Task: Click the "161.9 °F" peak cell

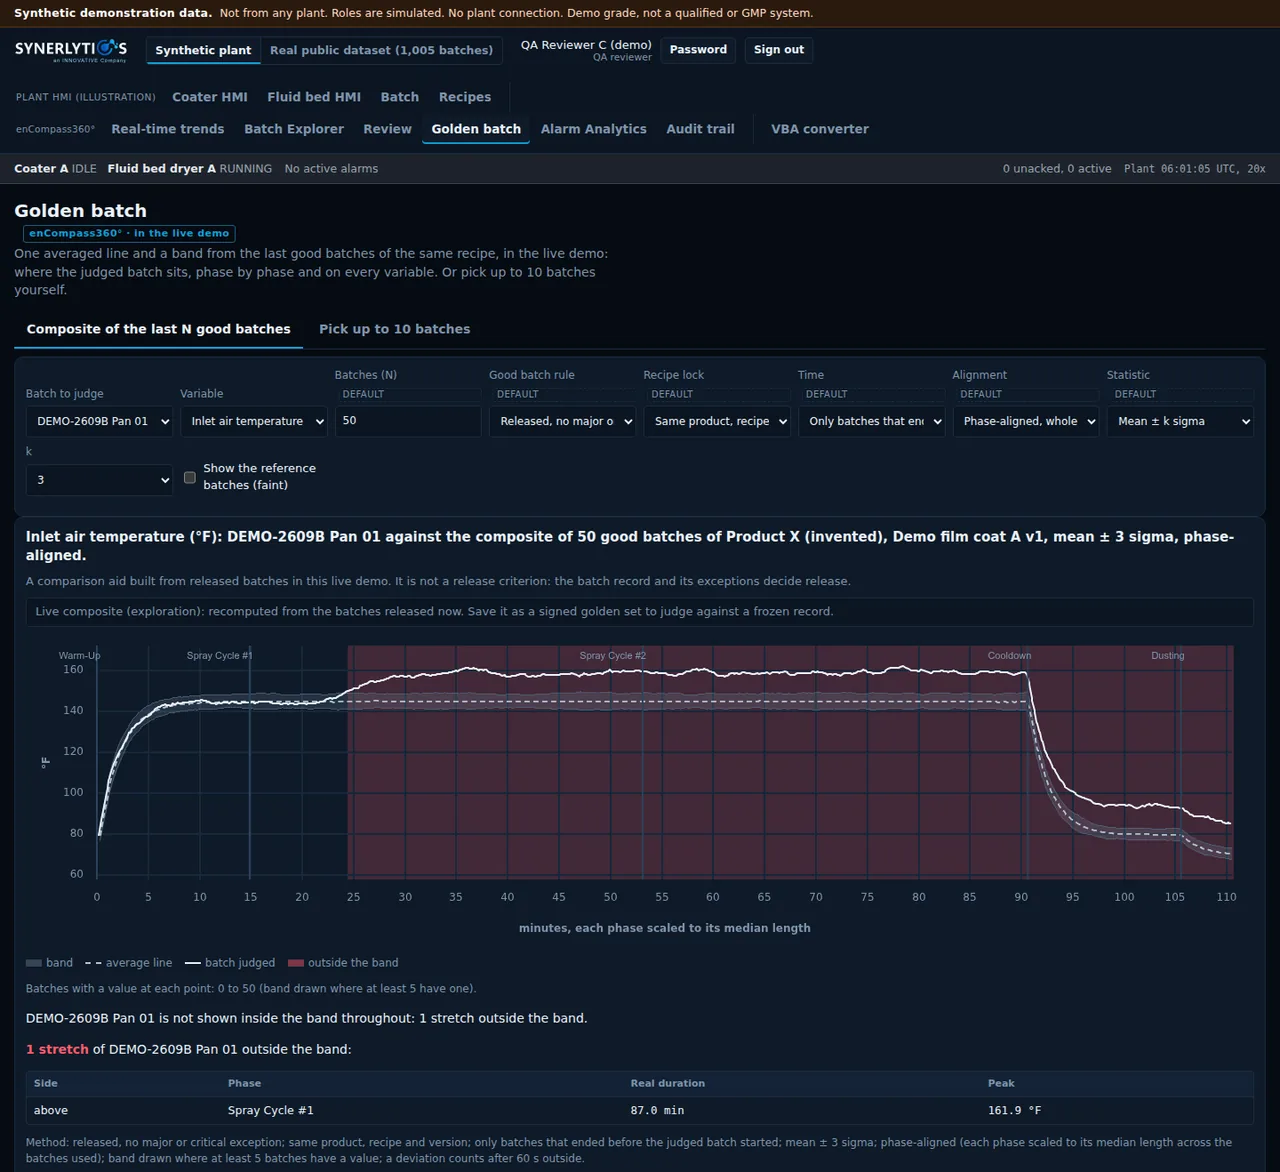Action: 1015,1111
